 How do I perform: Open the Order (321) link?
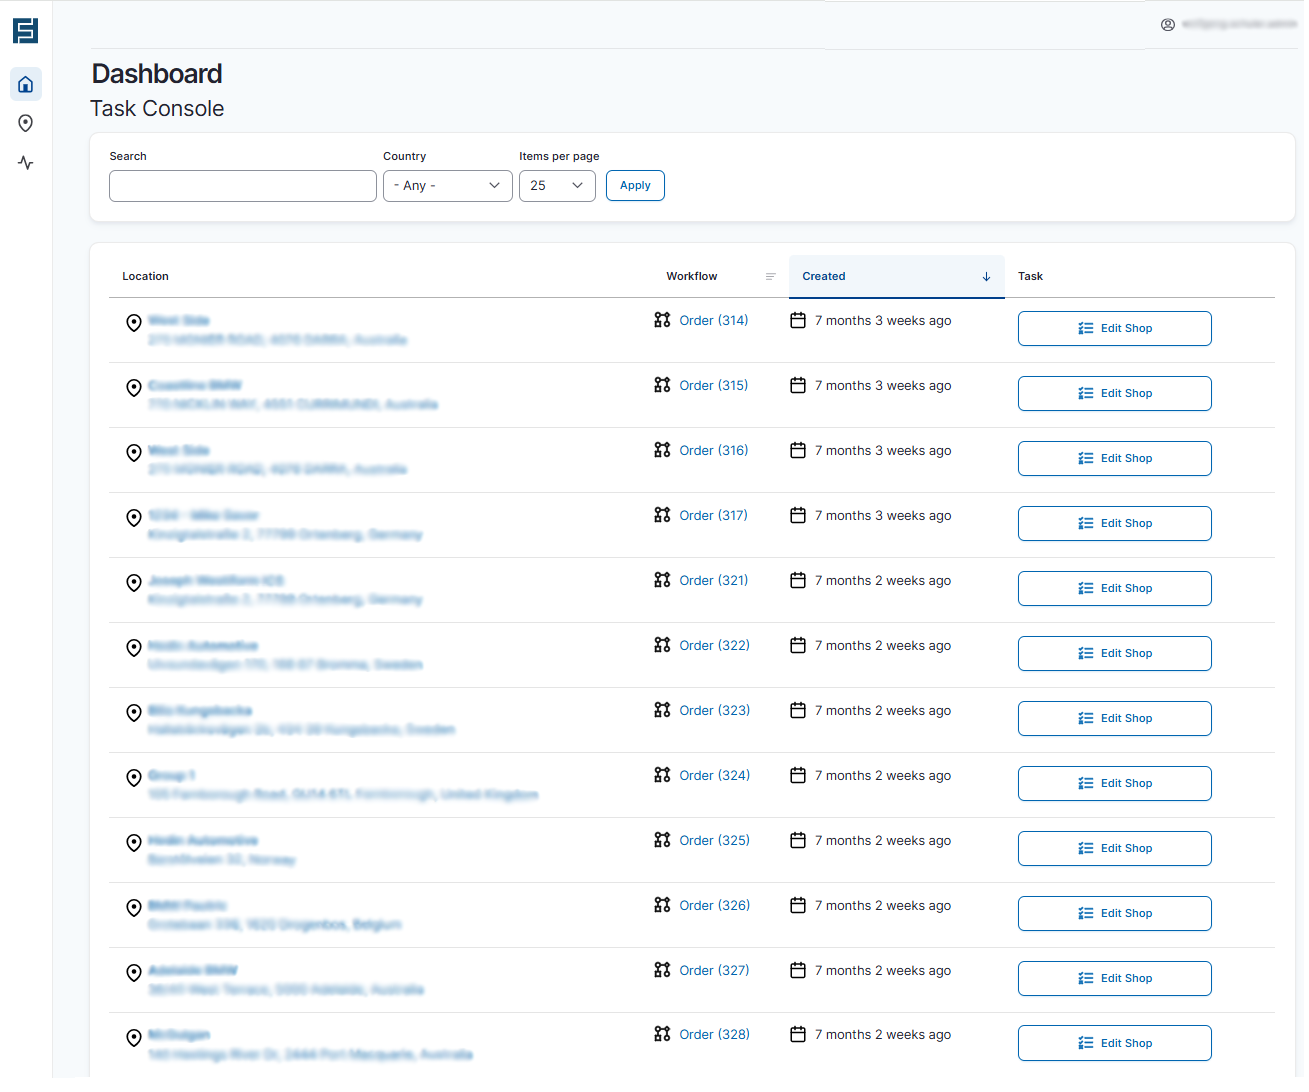(x=713, y=580)
